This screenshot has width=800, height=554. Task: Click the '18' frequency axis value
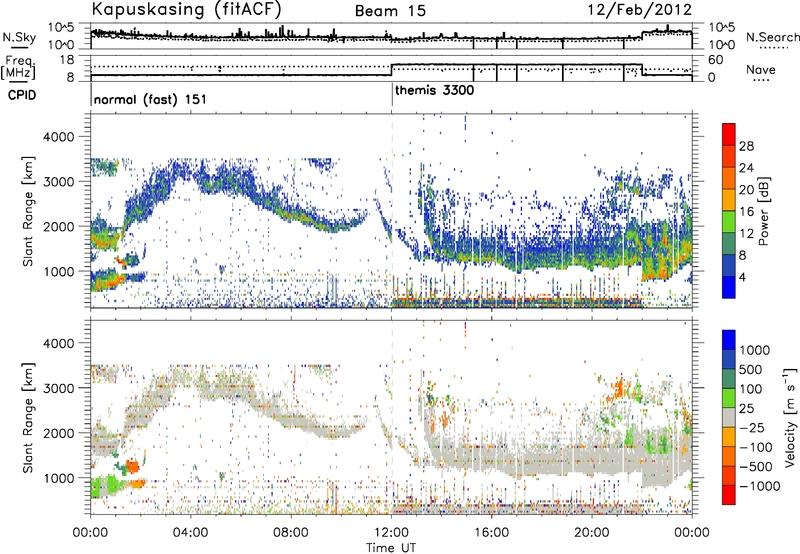(x=66, y=60)
